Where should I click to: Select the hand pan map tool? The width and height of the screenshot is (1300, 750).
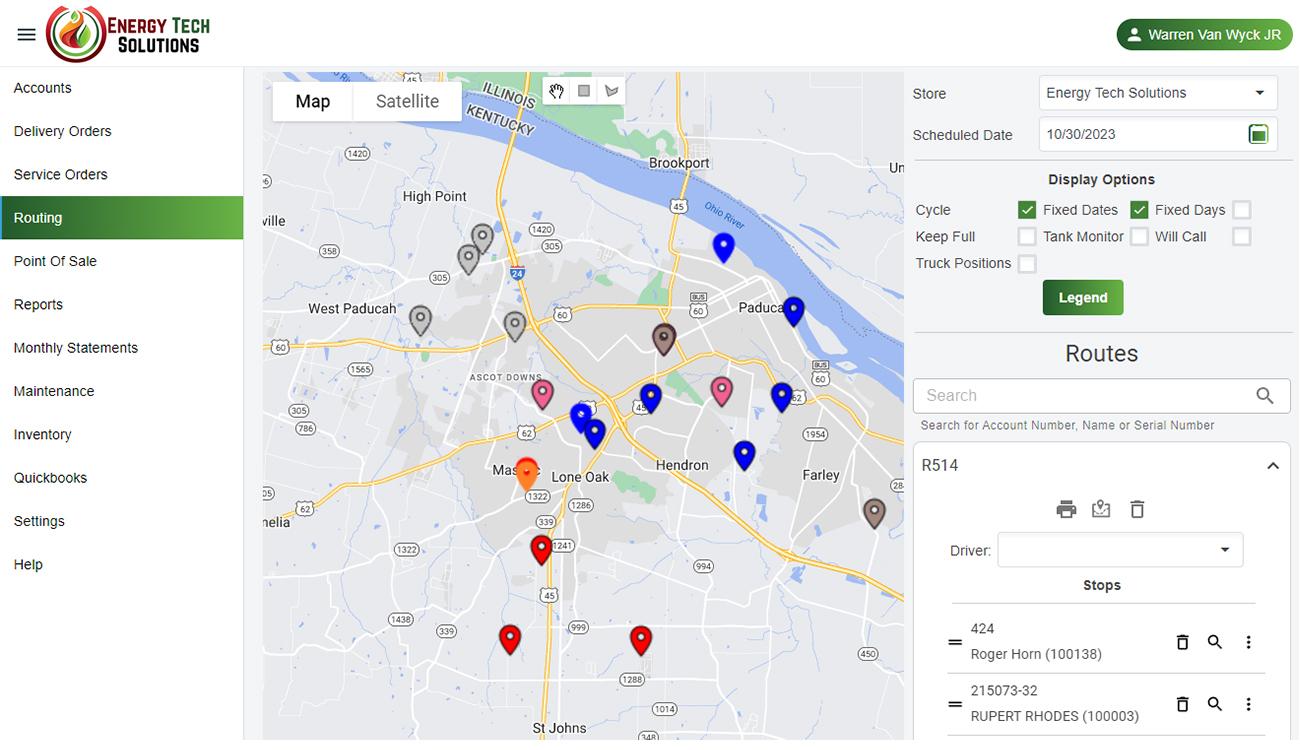[557, 91]
